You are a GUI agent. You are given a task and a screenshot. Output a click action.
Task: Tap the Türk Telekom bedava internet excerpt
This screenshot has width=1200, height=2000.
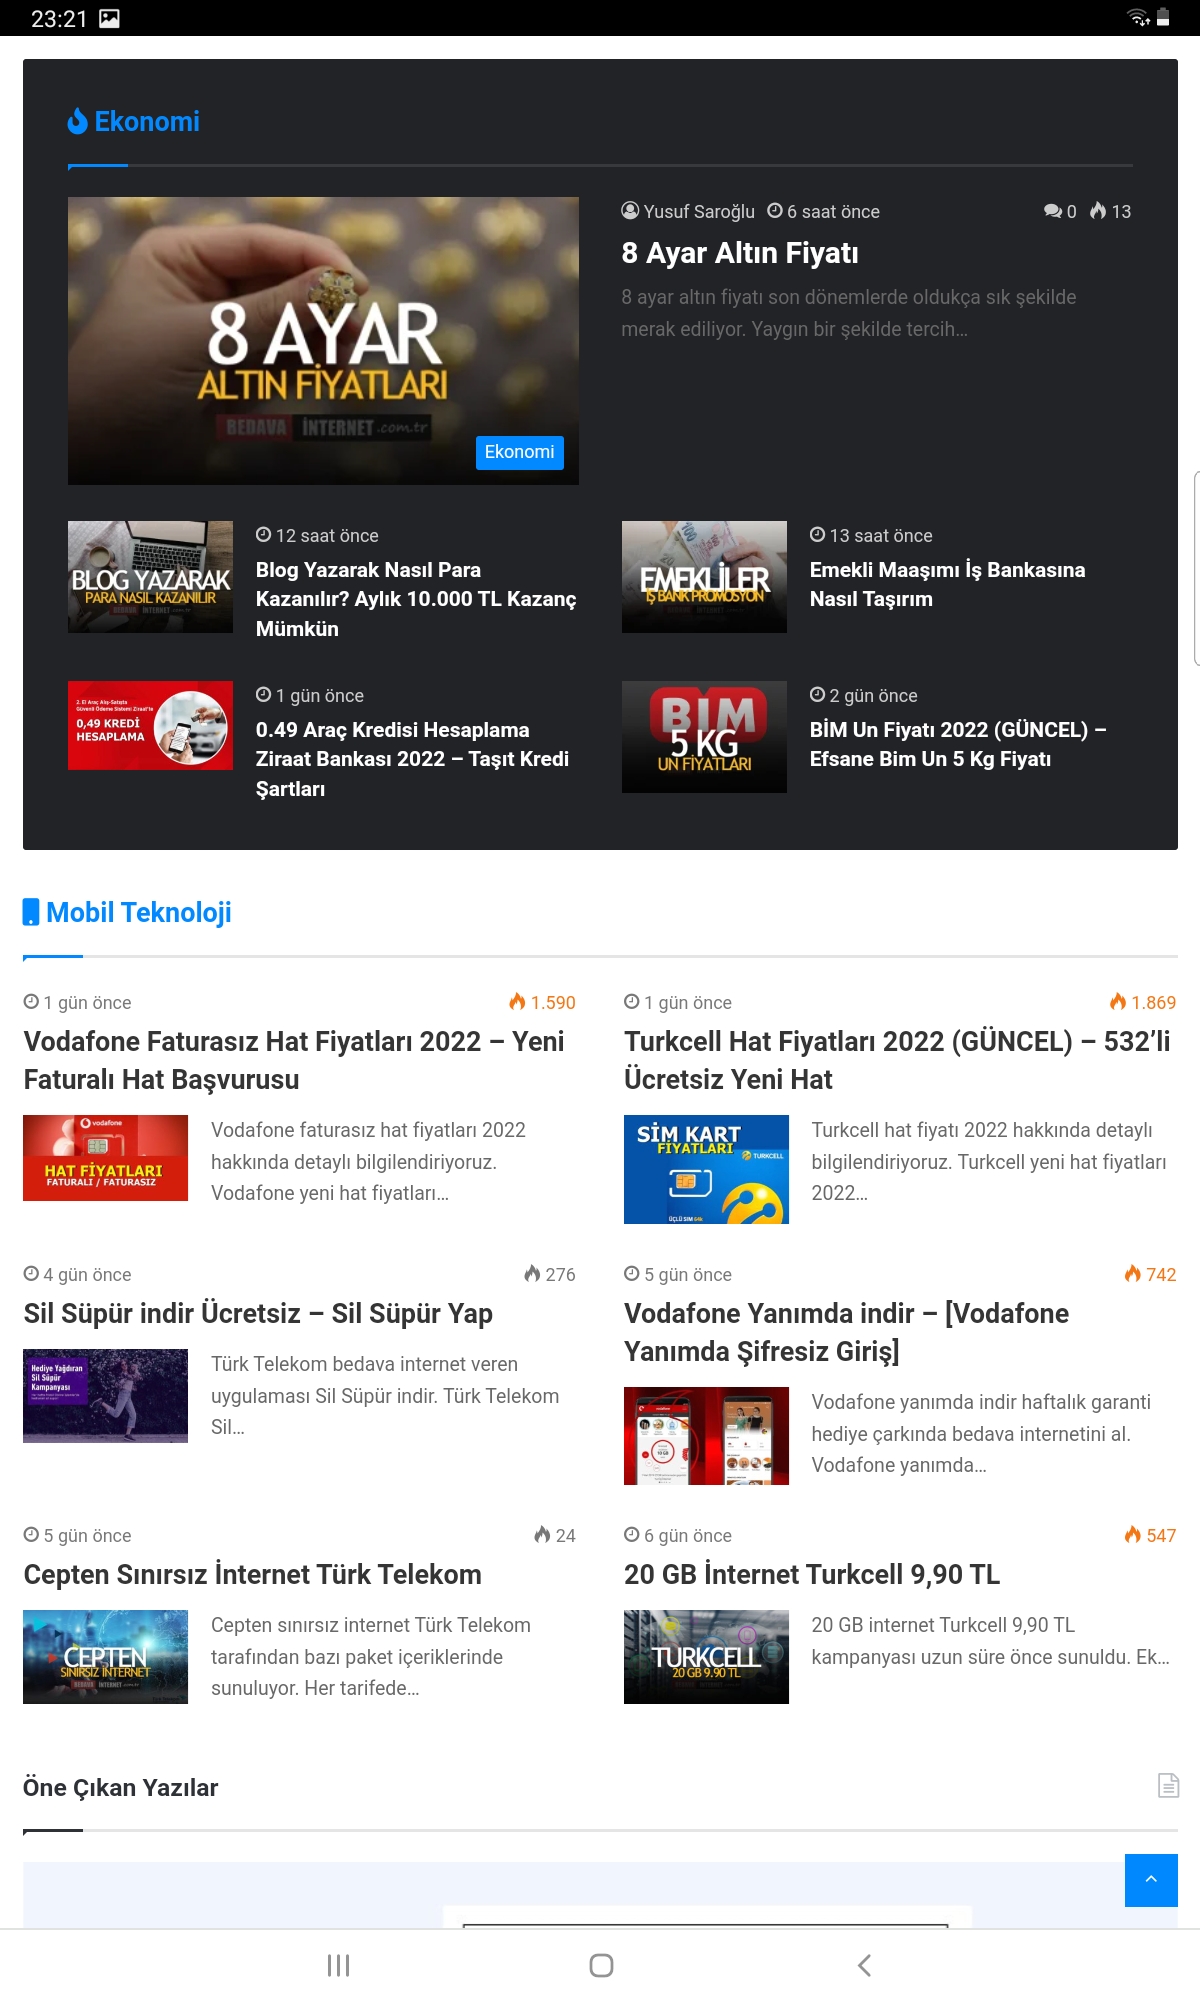tap(385, 1396)
